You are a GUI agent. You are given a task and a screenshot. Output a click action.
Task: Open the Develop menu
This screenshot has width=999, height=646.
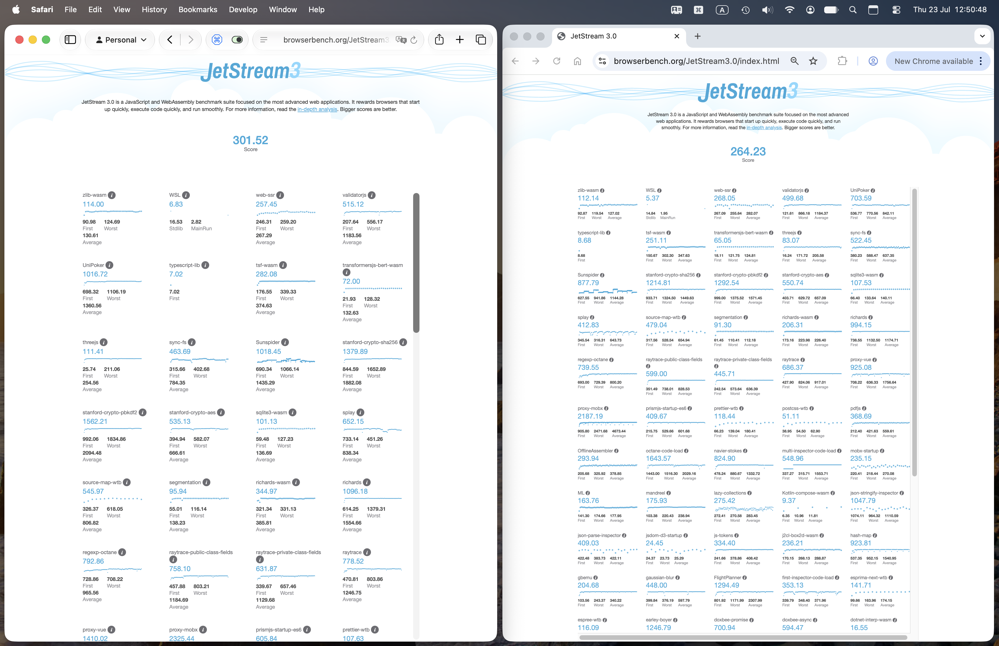coord(243,10)
